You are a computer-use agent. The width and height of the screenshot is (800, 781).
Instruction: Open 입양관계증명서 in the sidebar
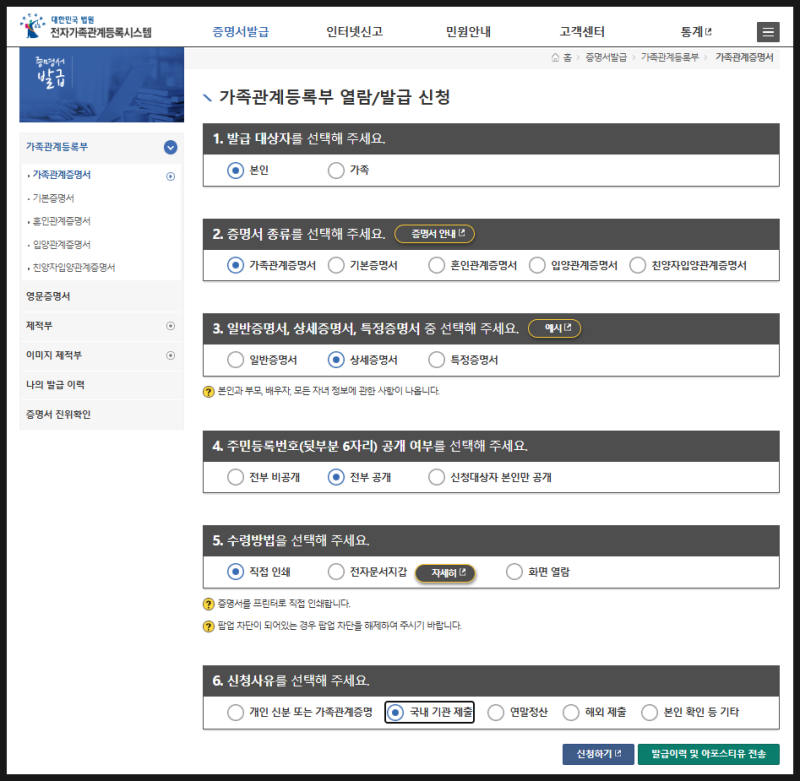[62, 245]
